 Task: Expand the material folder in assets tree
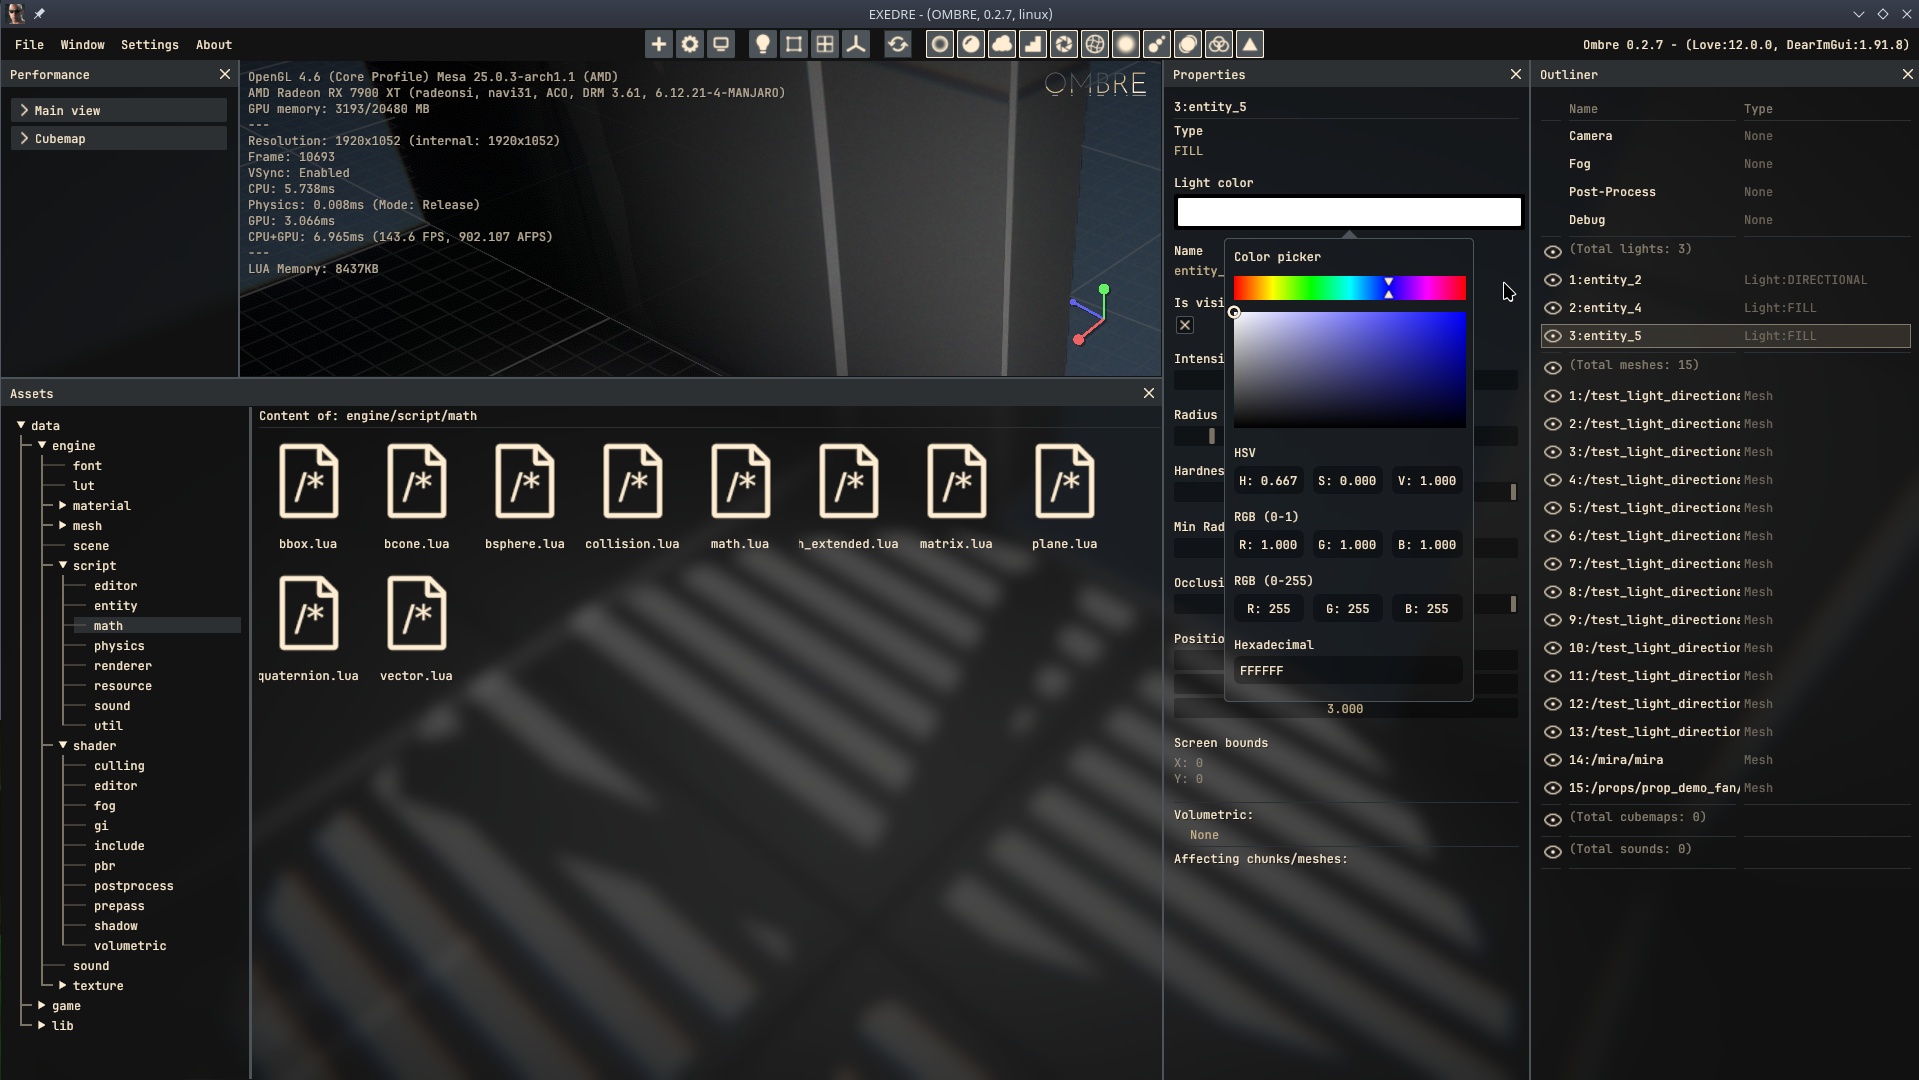(x=63, y=506)
